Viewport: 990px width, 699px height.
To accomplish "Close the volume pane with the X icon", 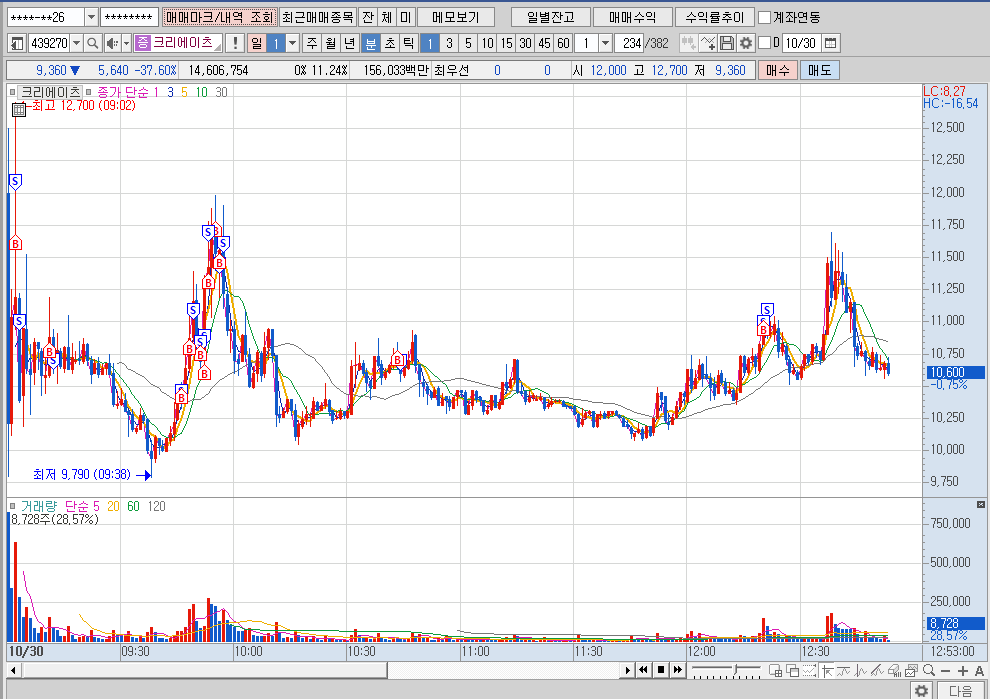I will 981,505.
